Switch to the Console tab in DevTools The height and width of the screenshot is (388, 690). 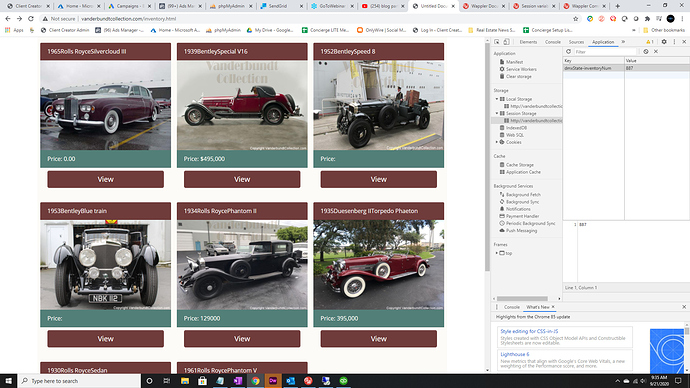[x=553, y=42]
